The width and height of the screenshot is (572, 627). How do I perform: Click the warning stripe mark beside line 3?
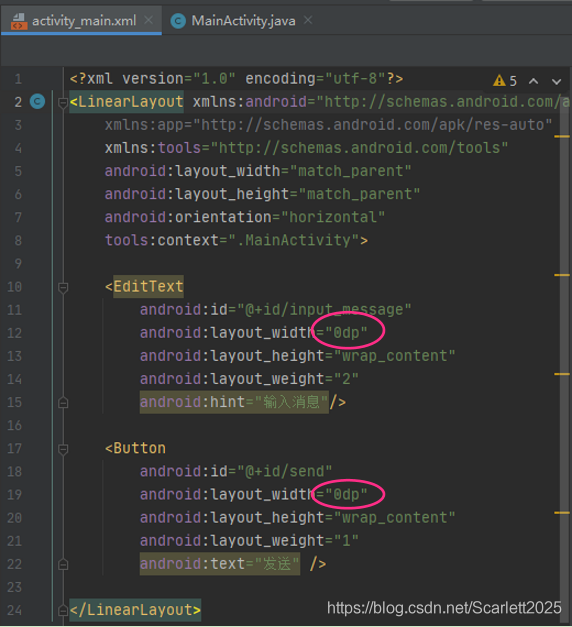562,136
